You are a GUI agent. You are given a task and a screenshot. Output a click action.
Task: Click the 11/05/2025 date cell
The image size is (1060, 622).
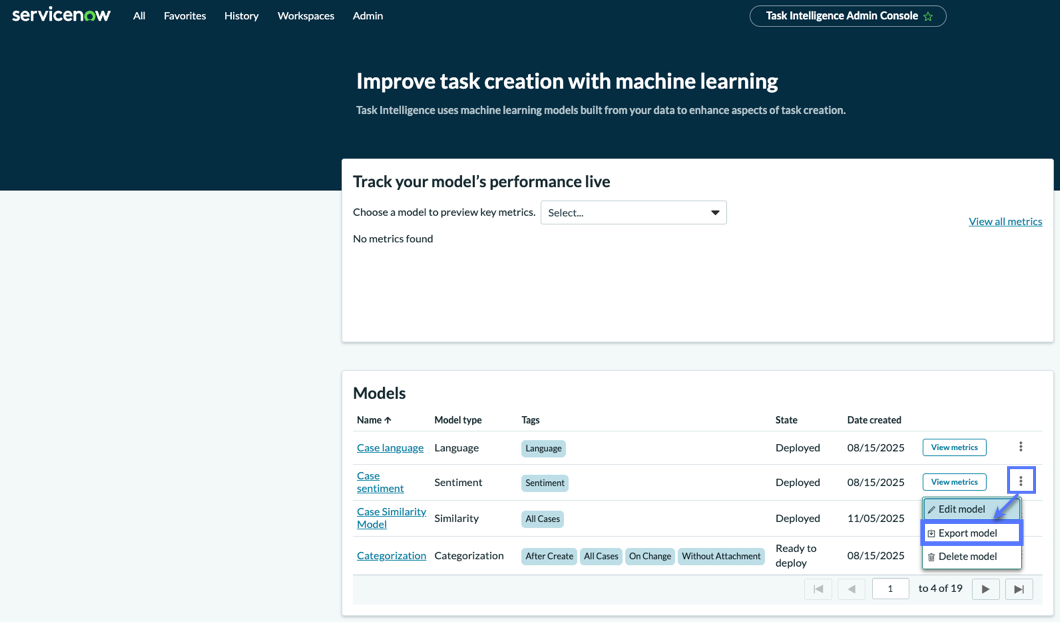(875, 518)
